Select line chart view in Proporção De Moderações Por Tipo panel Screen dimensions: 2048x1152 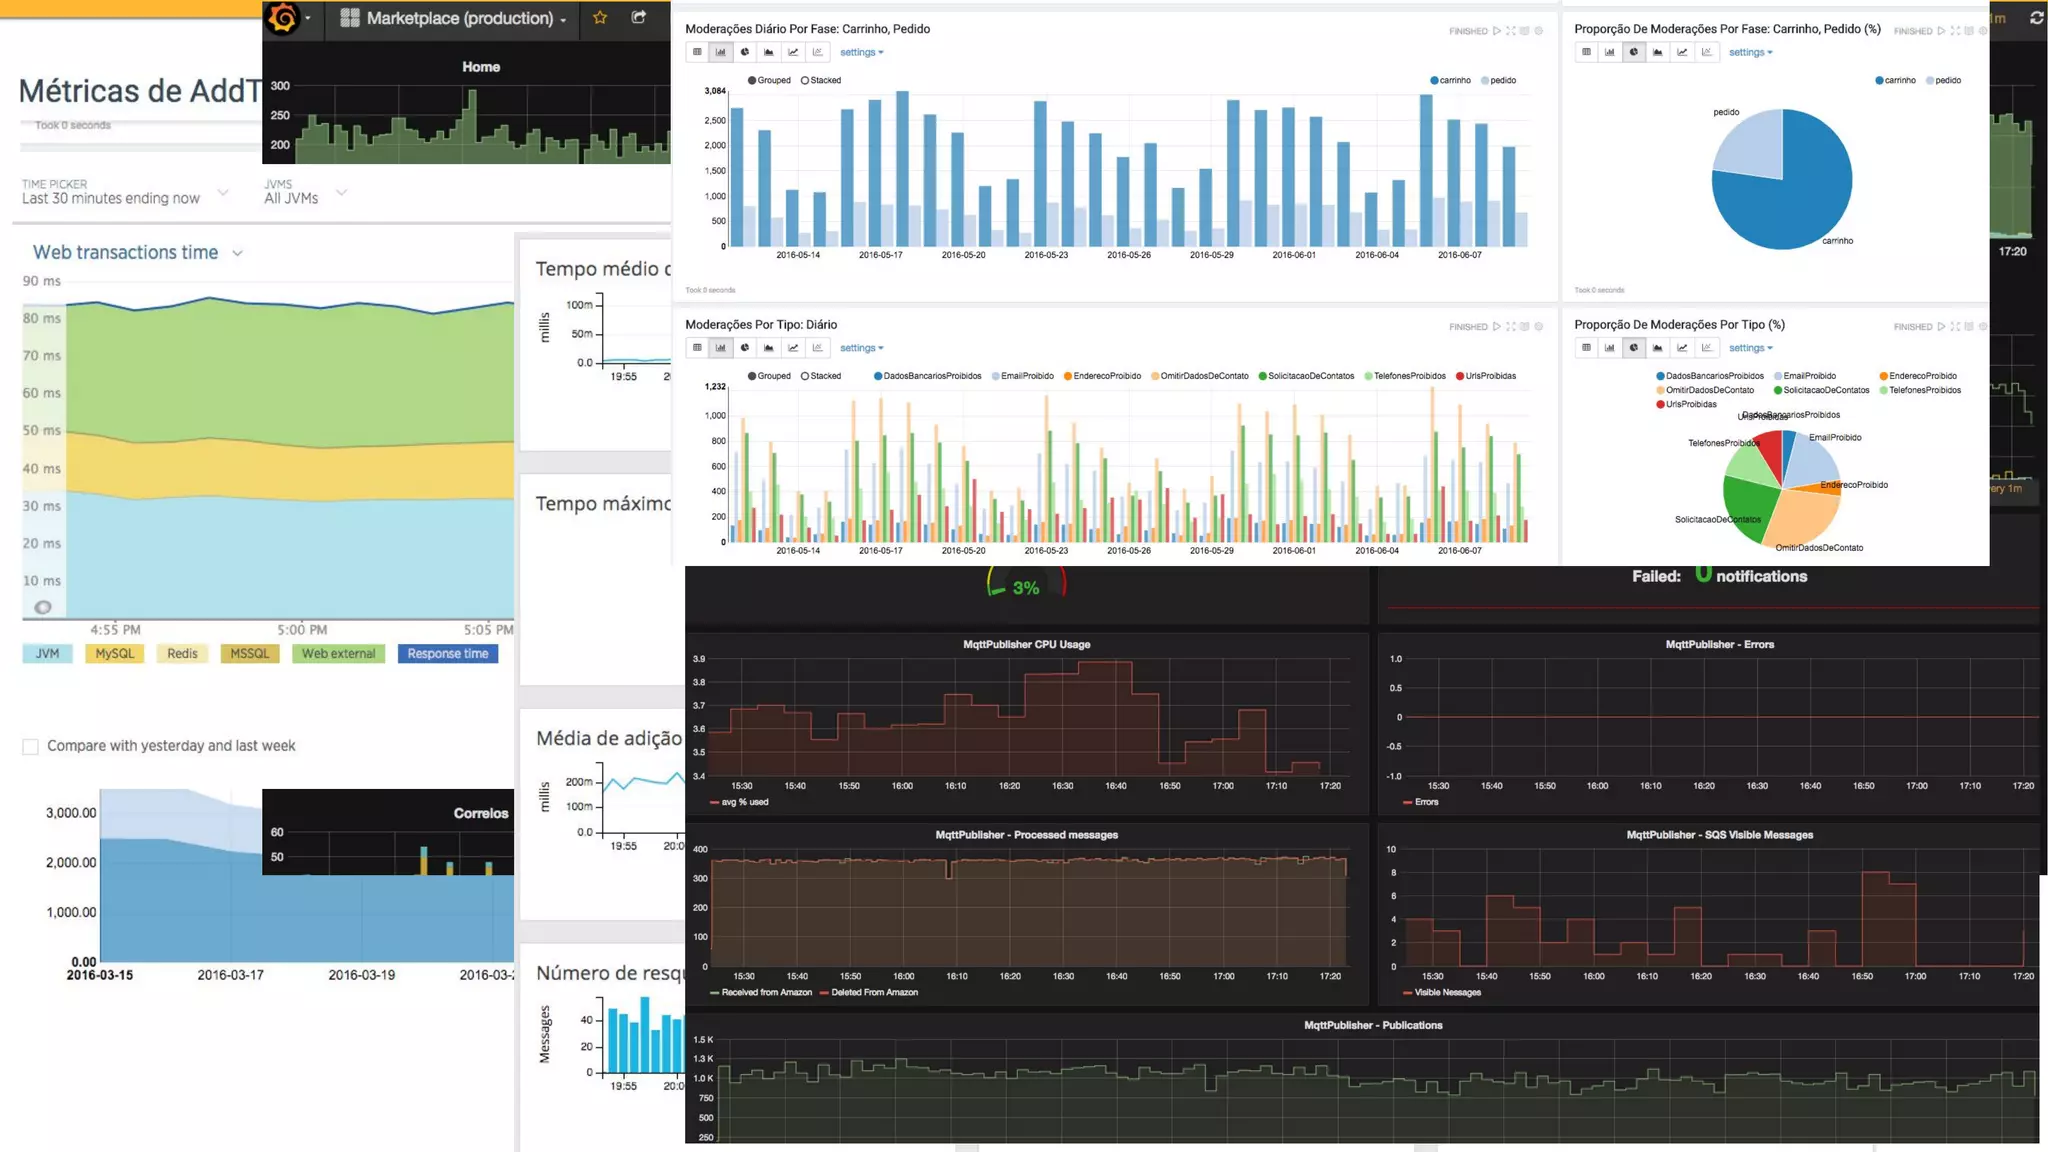click(x=1682, y=348)
